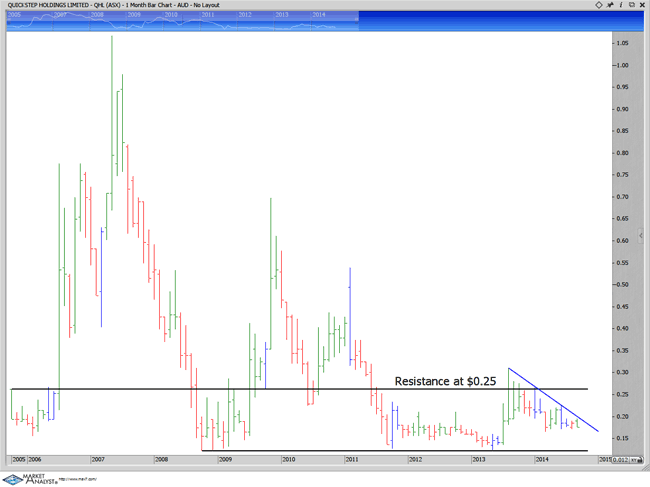Open chart information via the 'i' icon
This screenshot has height=487, width=650.
(x=621, y=5)
